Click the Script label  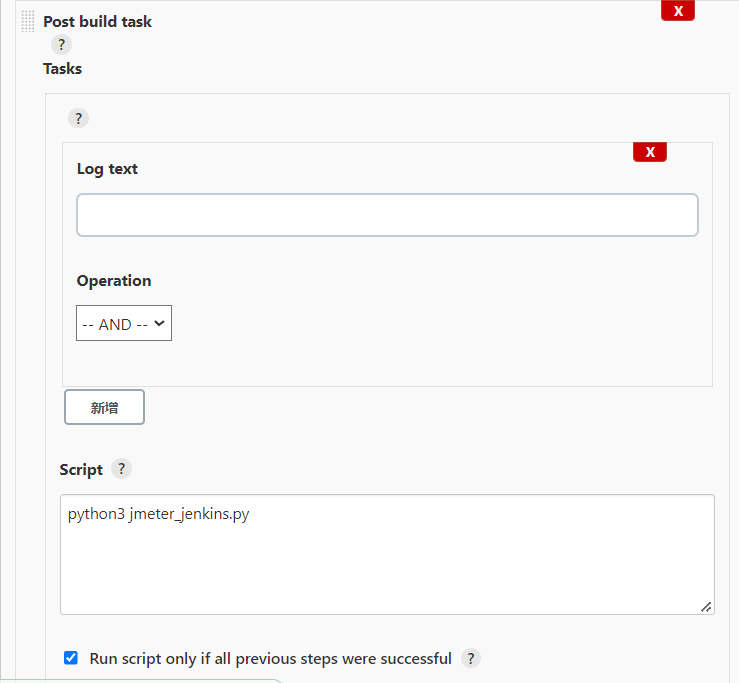point(81,470)
